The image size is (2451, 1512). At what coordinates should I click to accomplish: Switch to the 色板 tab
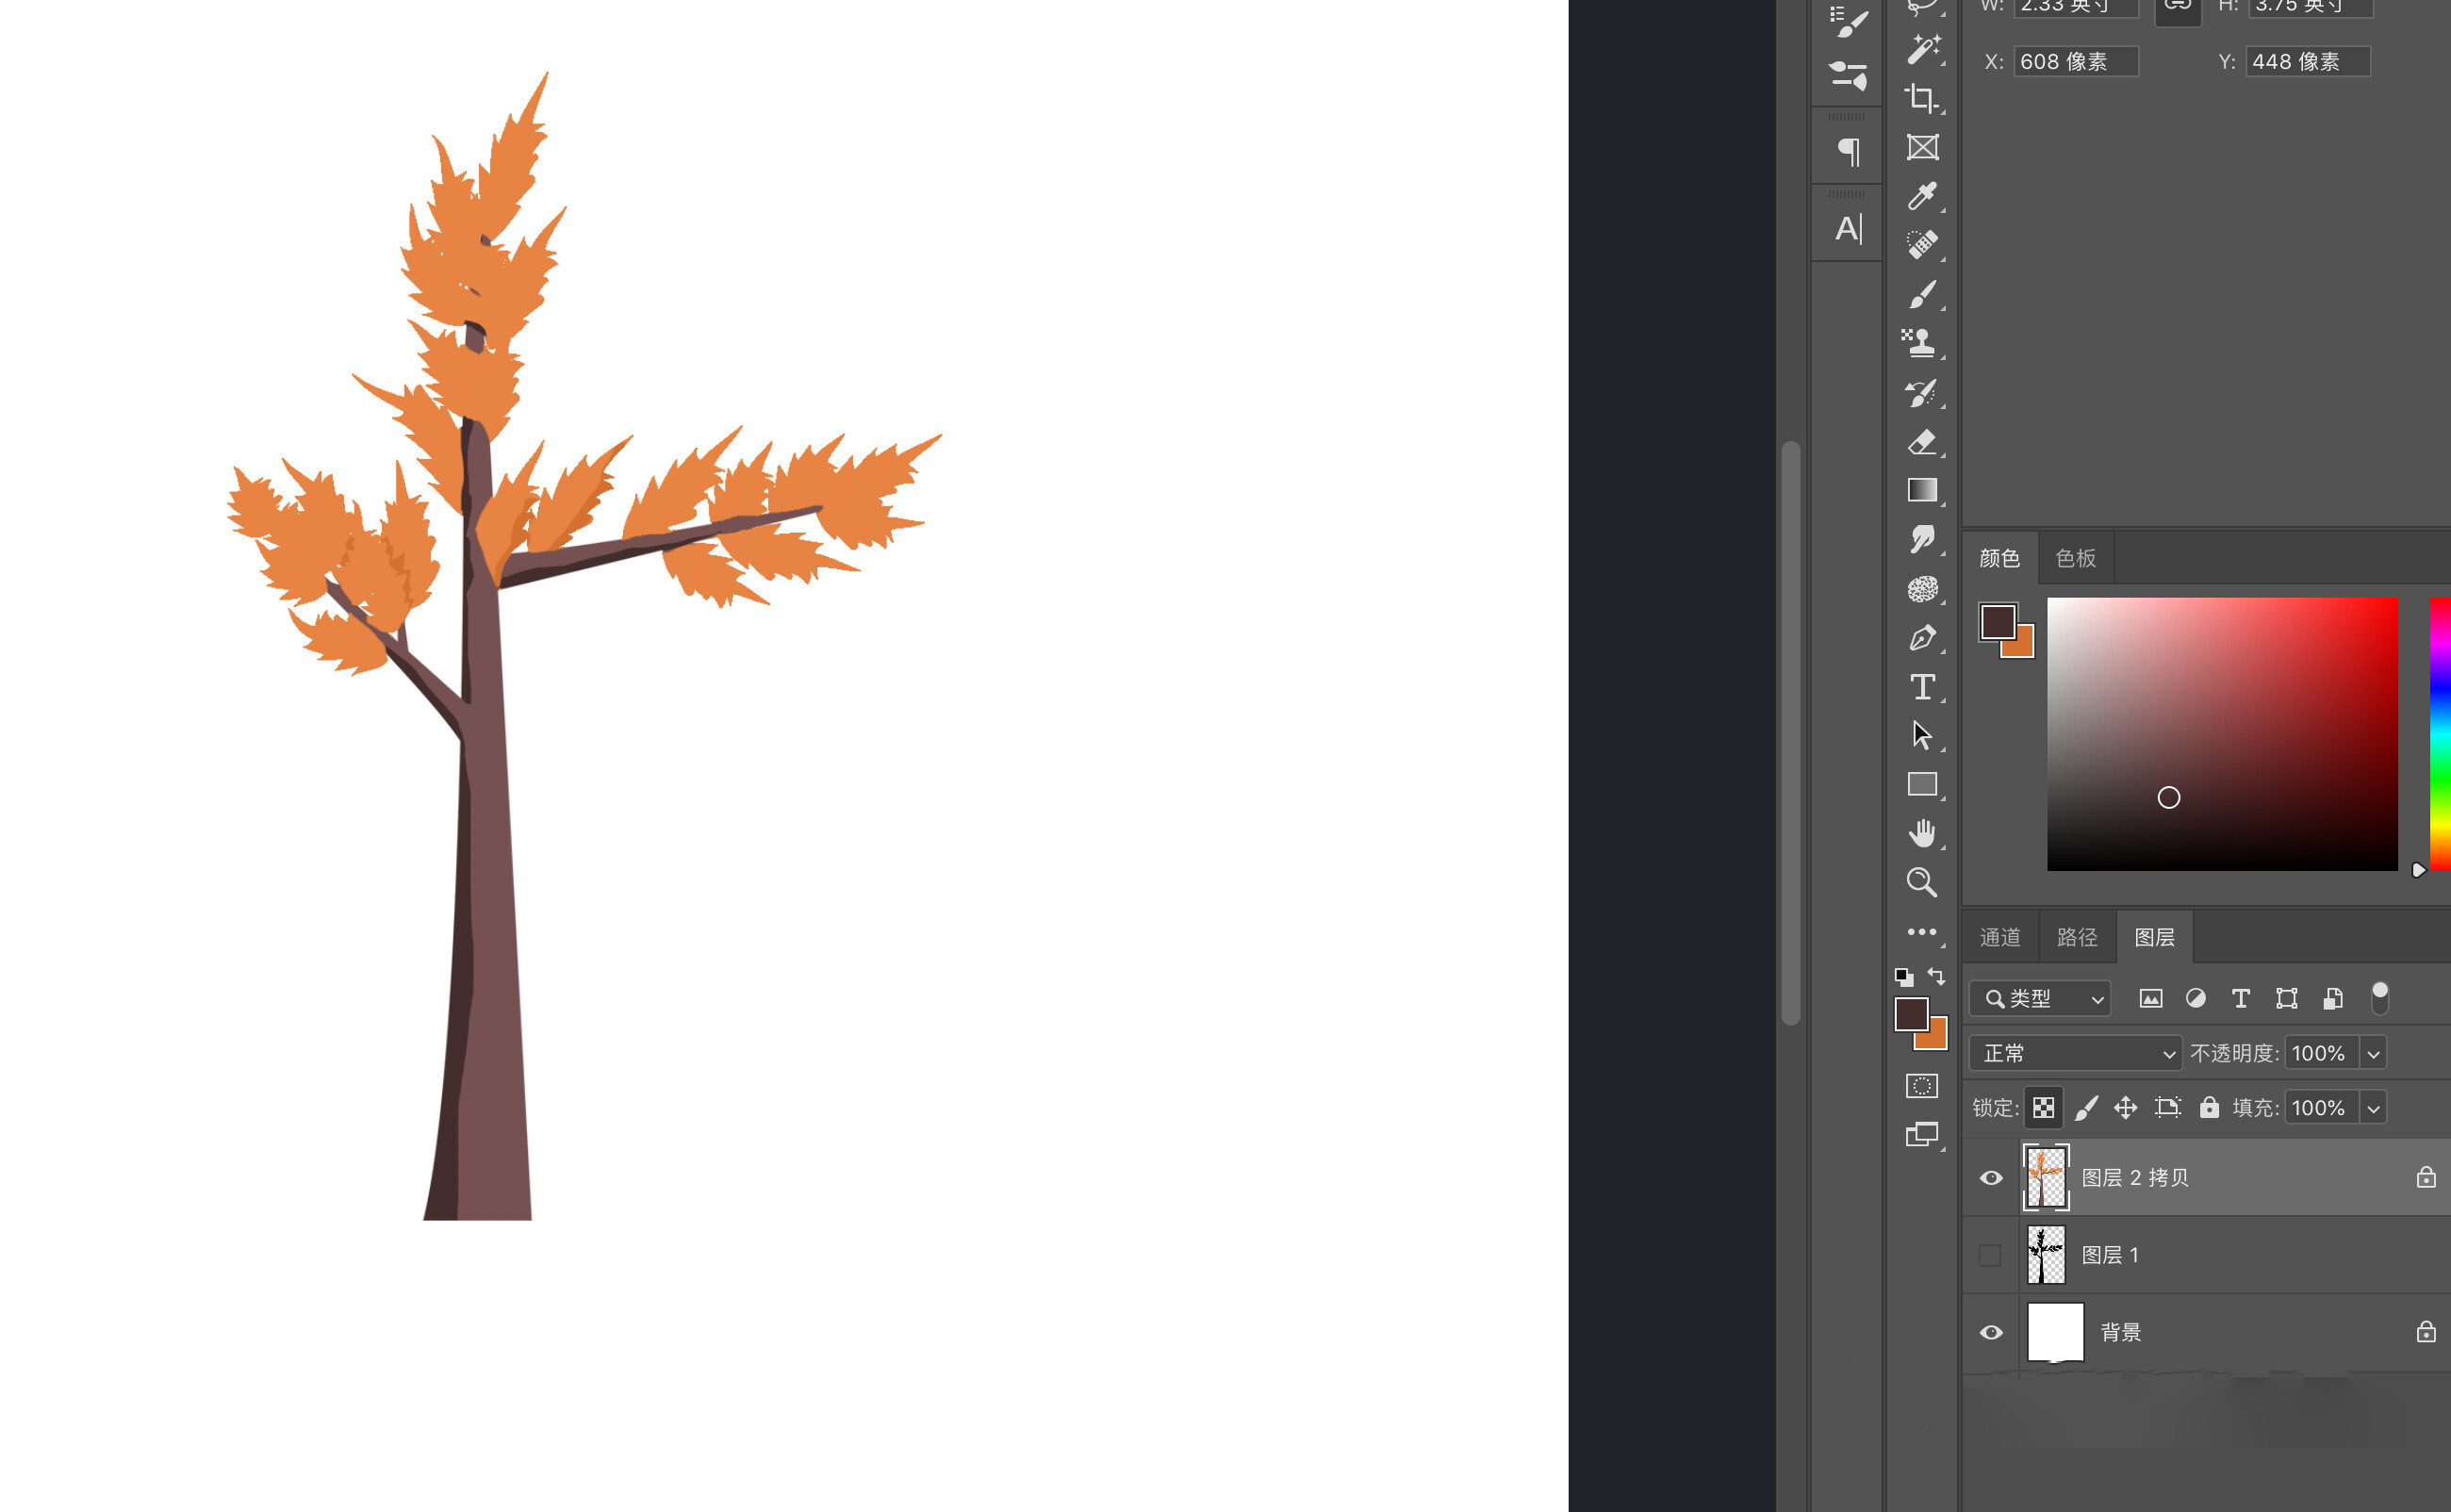2075,558
